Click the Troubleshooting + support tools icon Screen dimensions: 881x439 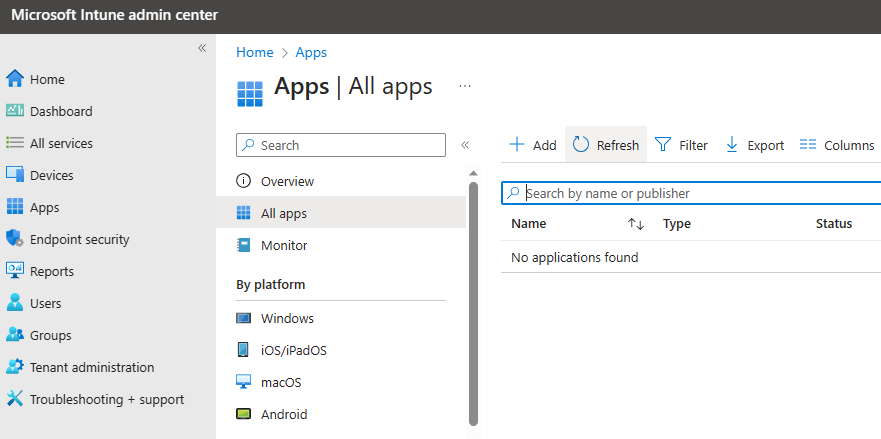(x=14, y=399)
